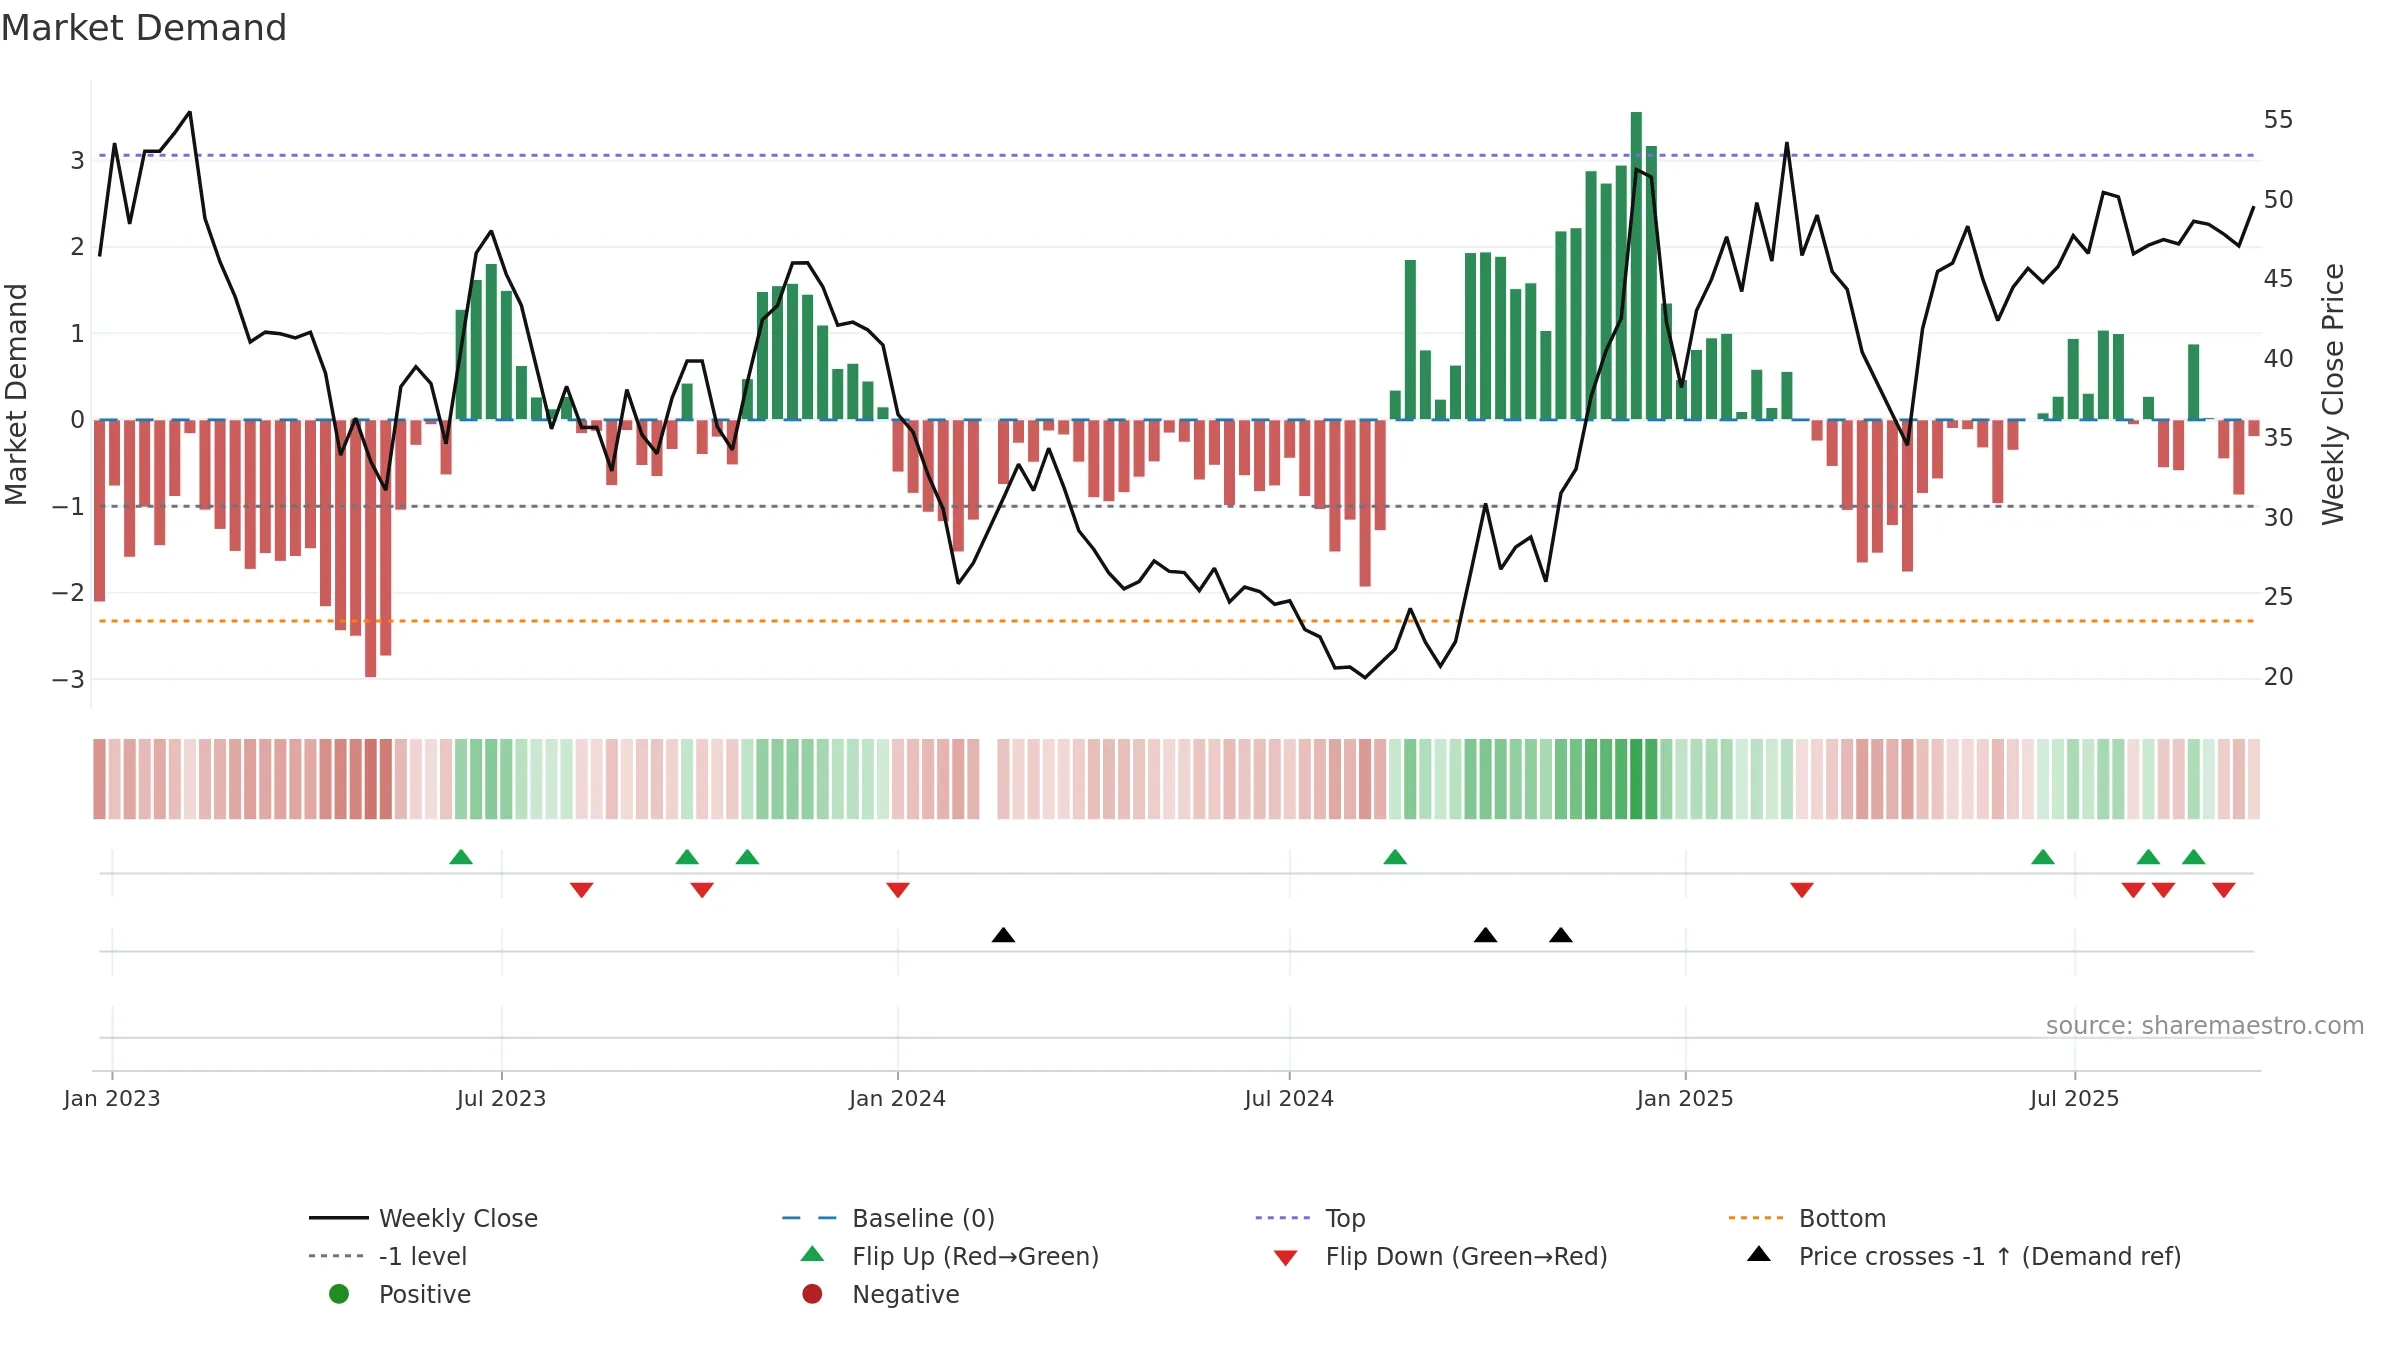Click the source: sharemaestro.com text
The width and height of the screenshot is (2400, 1350).
2205,1025
